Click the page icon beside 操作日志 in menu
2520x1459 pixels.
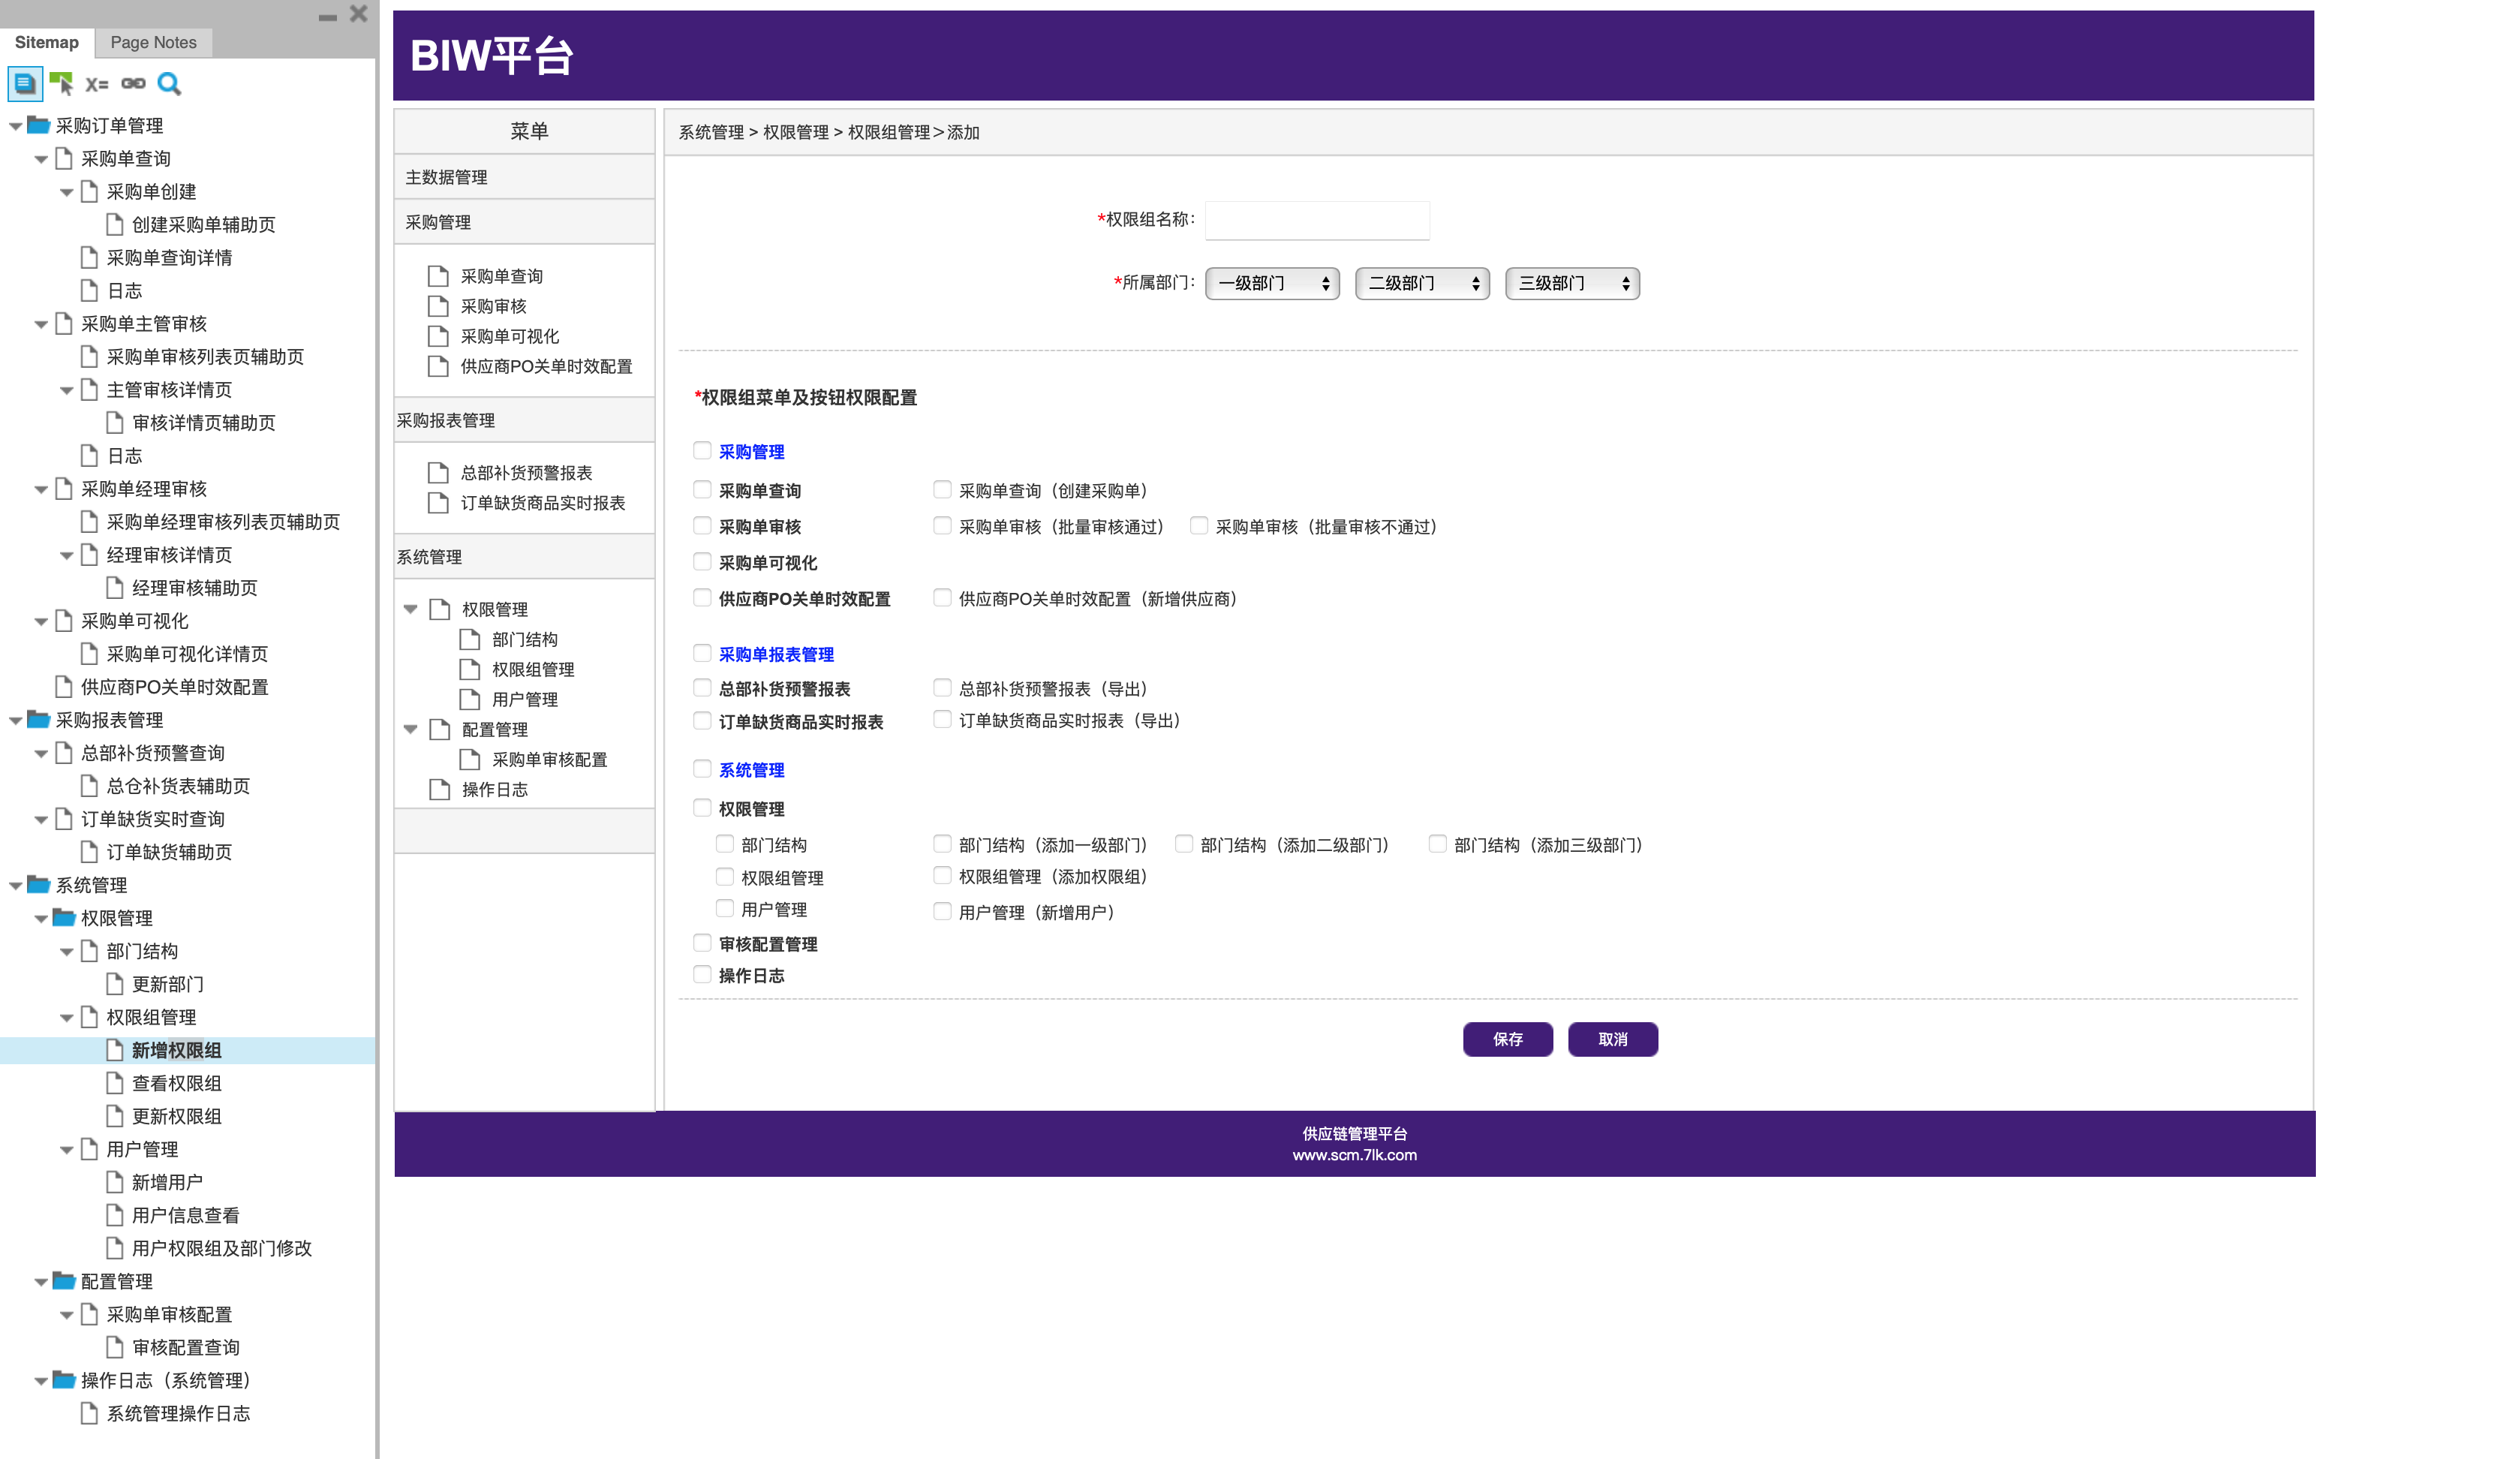coord(439,790)
